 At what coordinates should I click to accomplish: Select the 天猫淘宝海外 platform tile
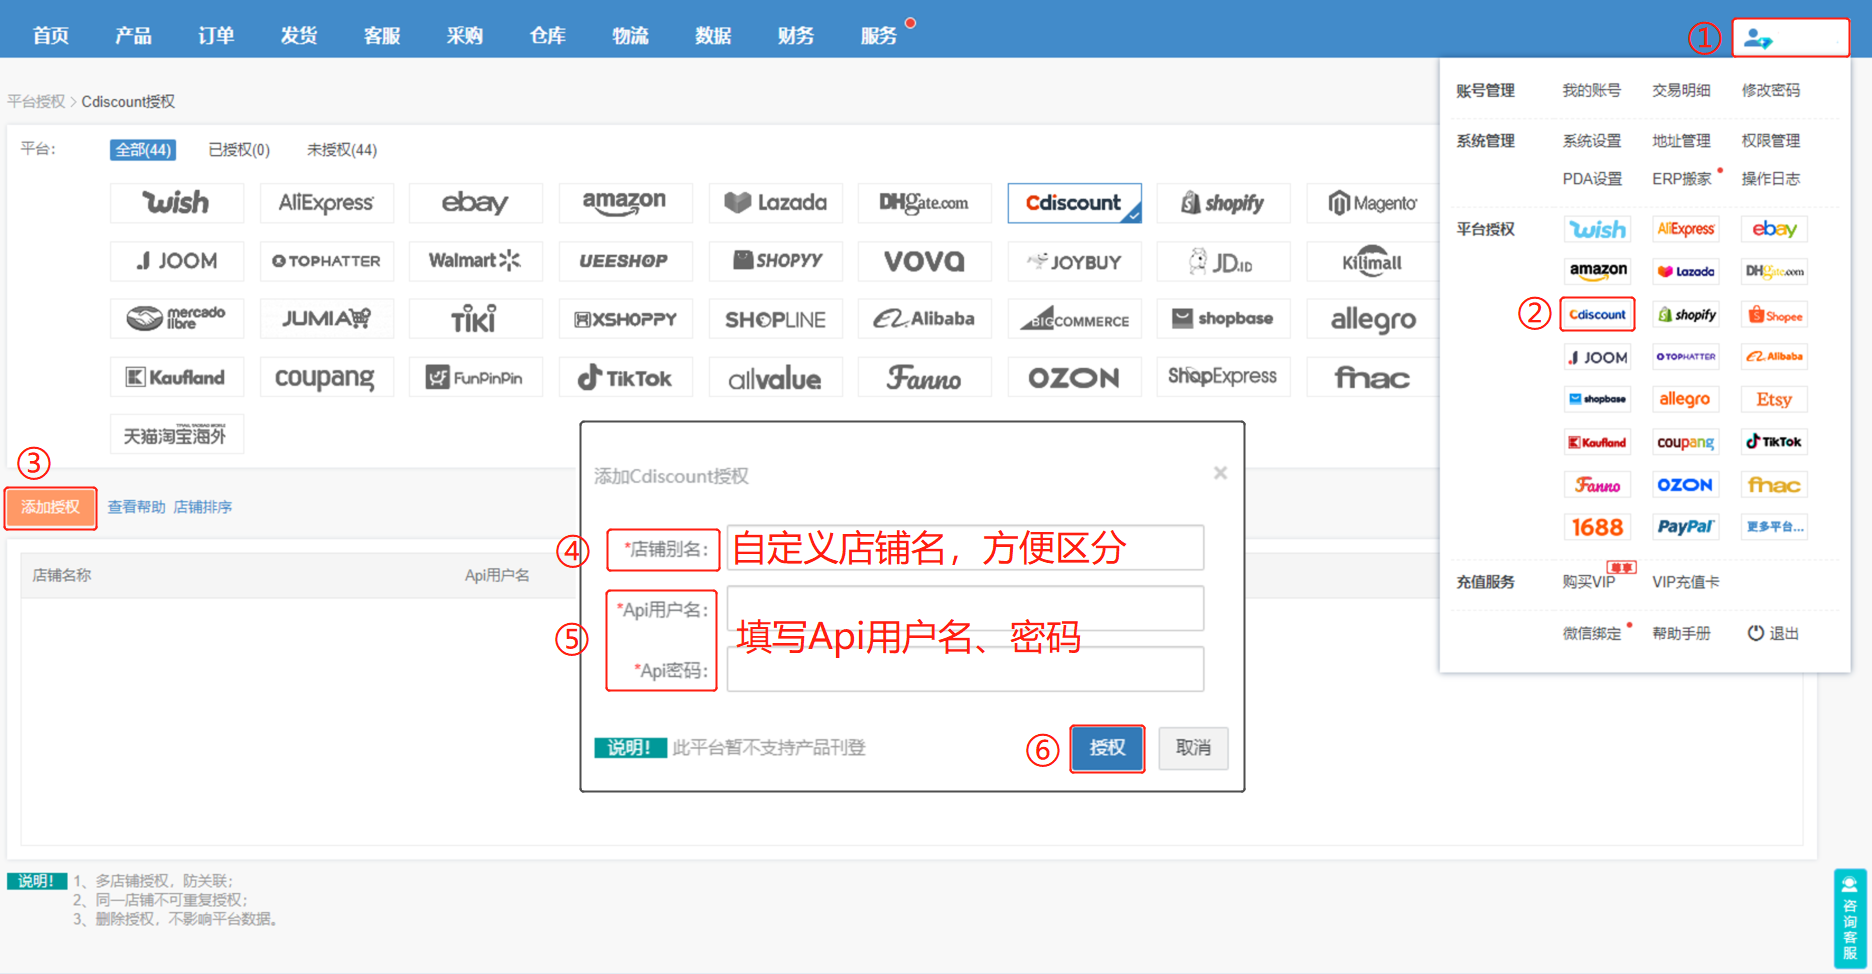coord(177,435)
